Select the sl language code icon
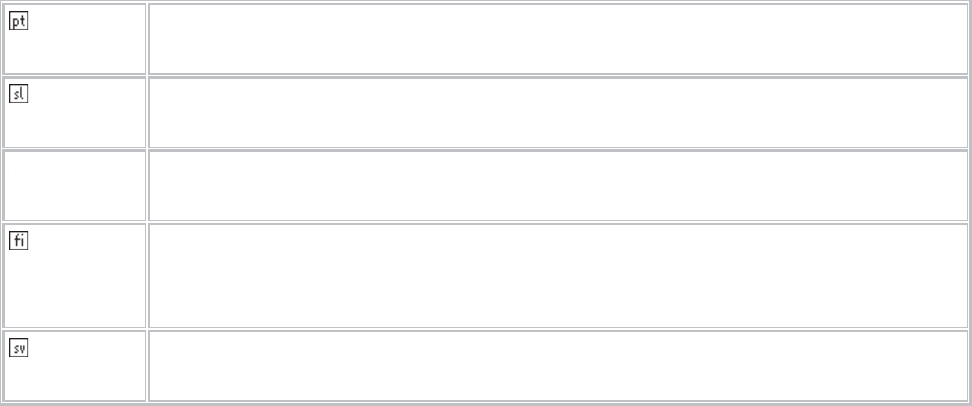 [x=19, y=94]
